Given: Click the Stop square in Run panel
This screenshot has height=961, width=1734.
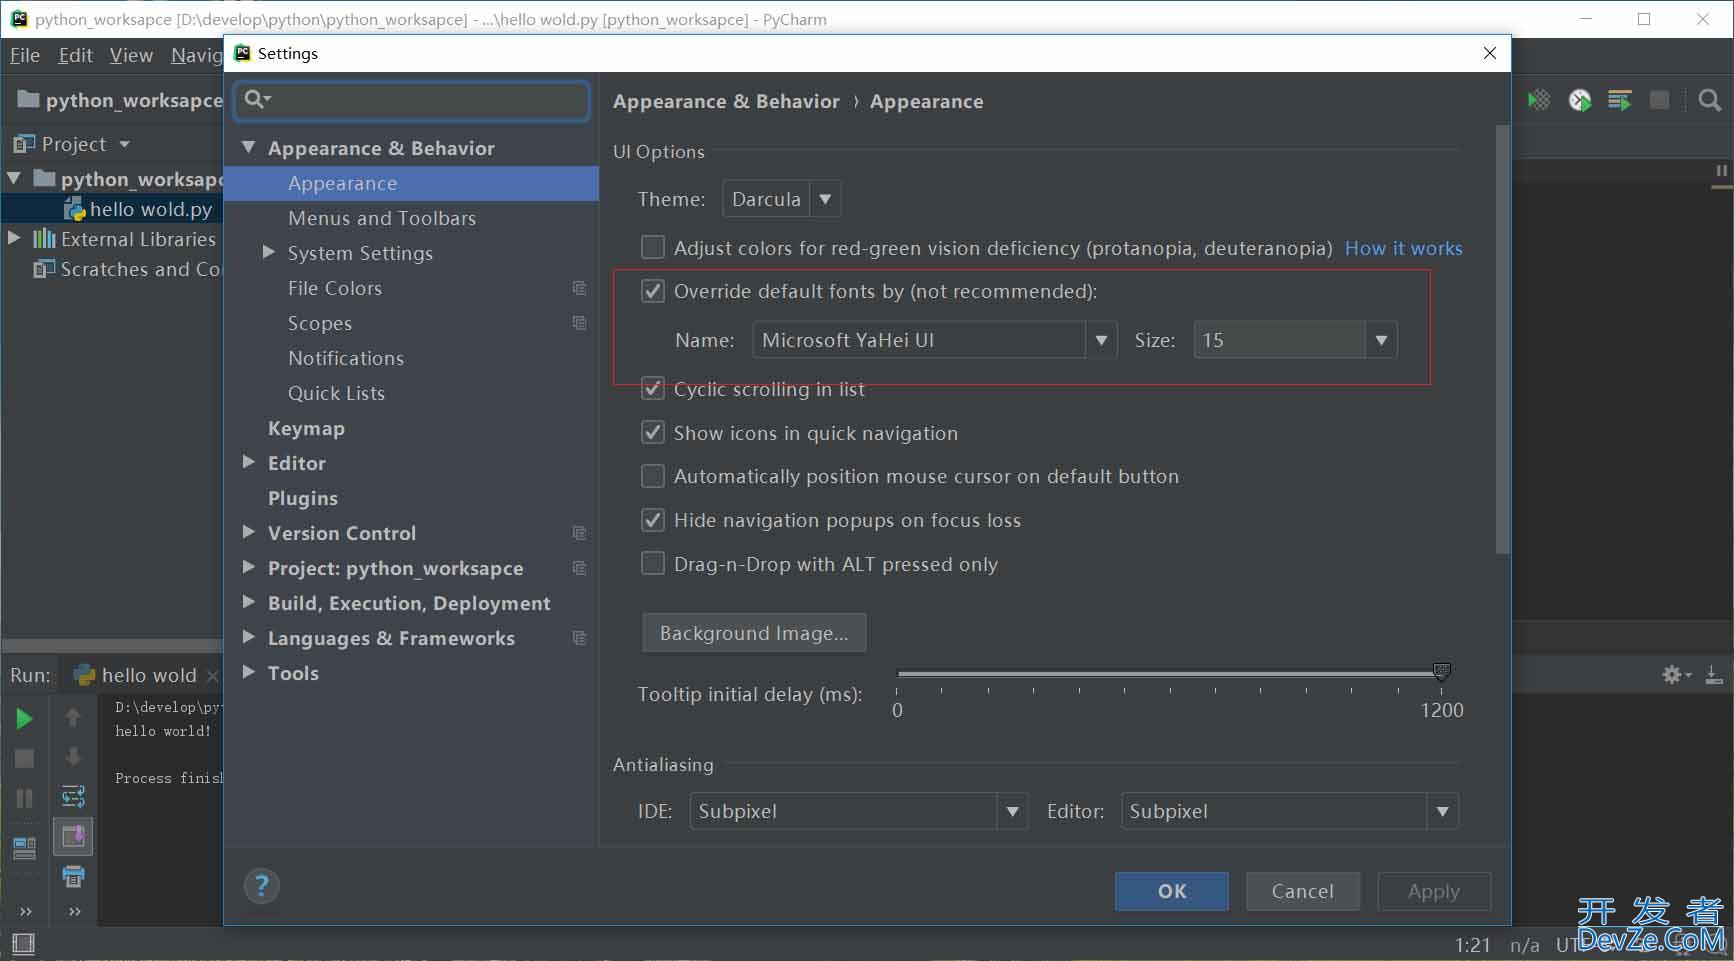Looking at the screenshot, I should point(24,758).
